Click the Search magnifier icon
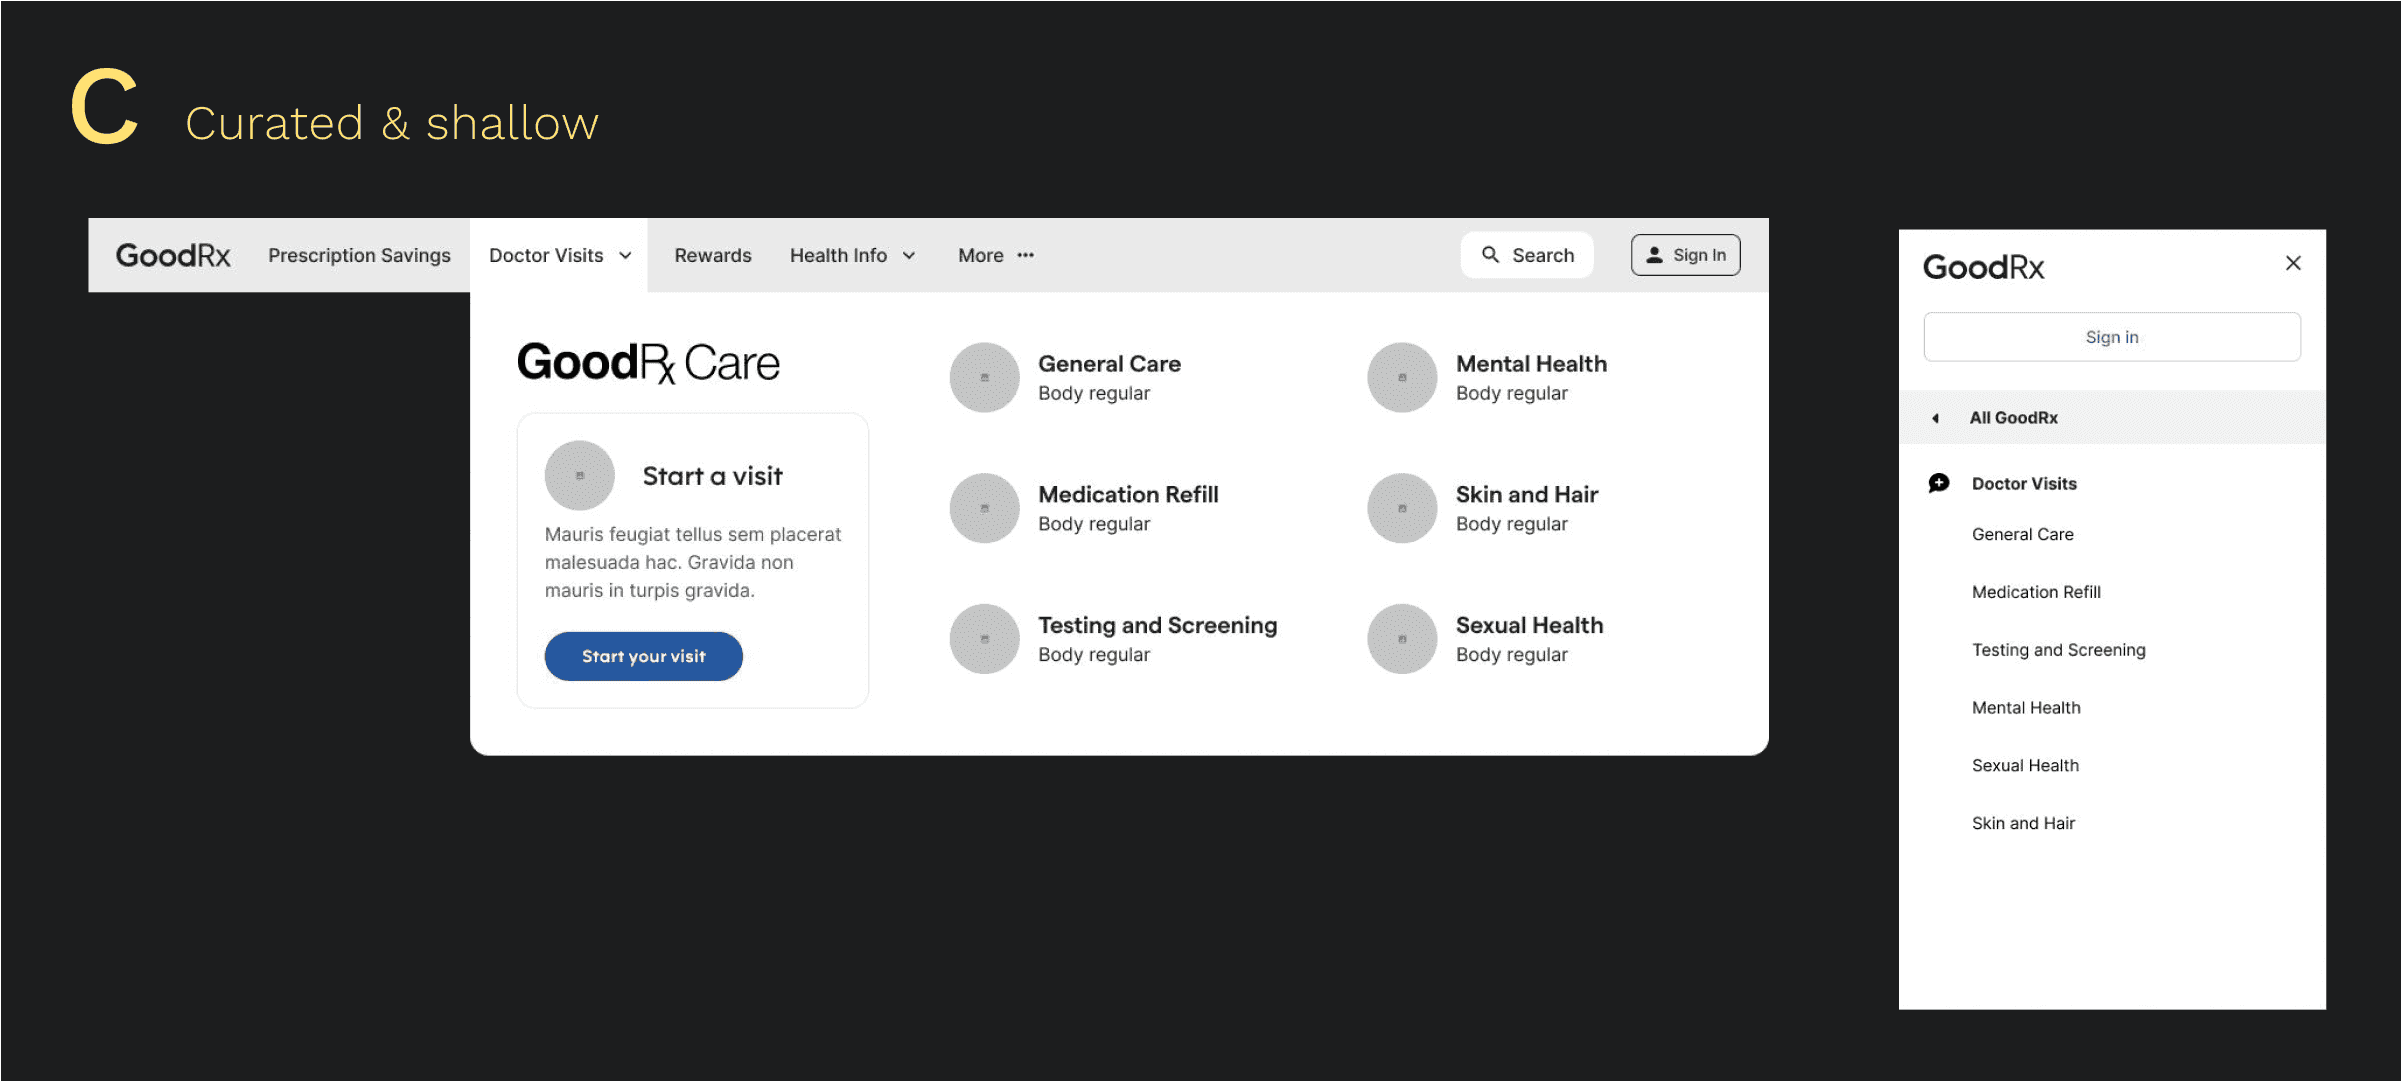 (x=1490, y=255)
